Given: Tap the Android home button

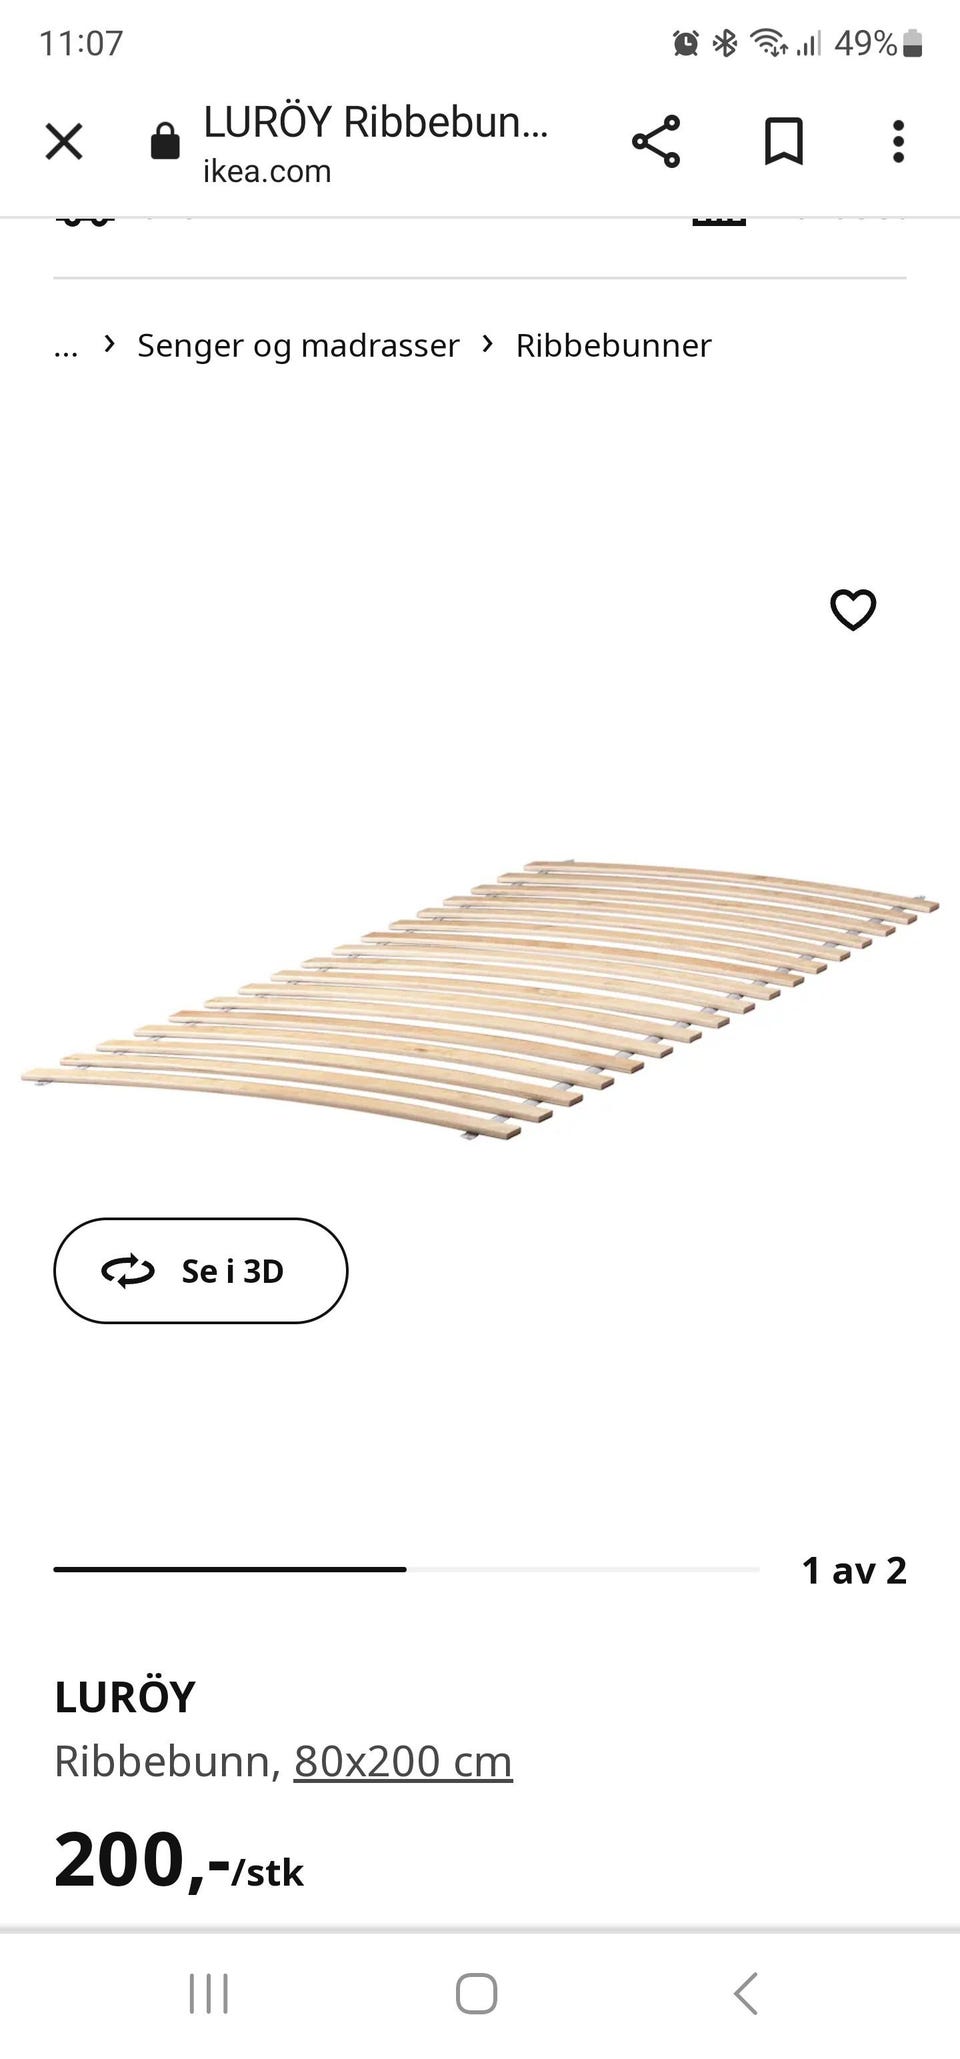Looking at the screenshot, I should coord(476,1994).
